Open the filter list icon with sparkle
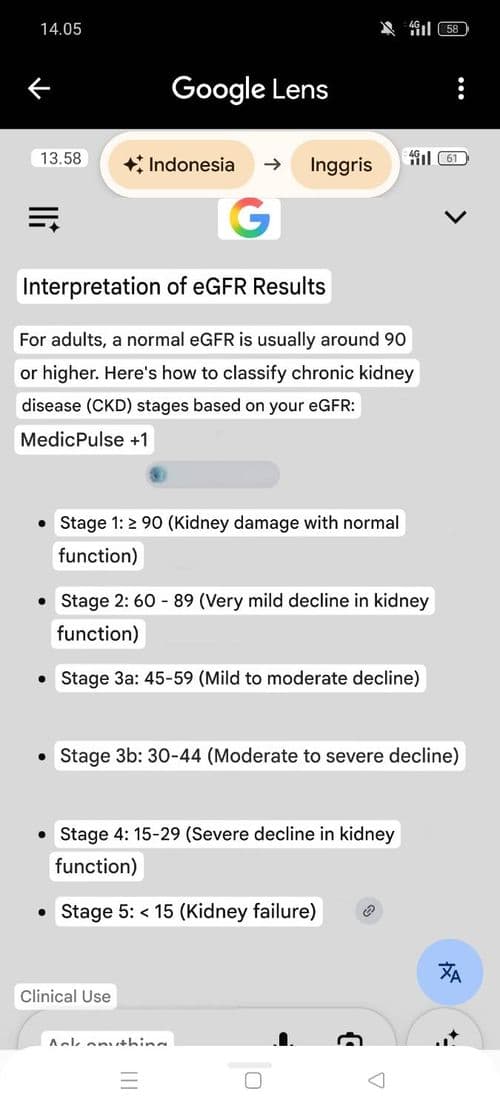 pyautogui.click(x=44, y=218)
